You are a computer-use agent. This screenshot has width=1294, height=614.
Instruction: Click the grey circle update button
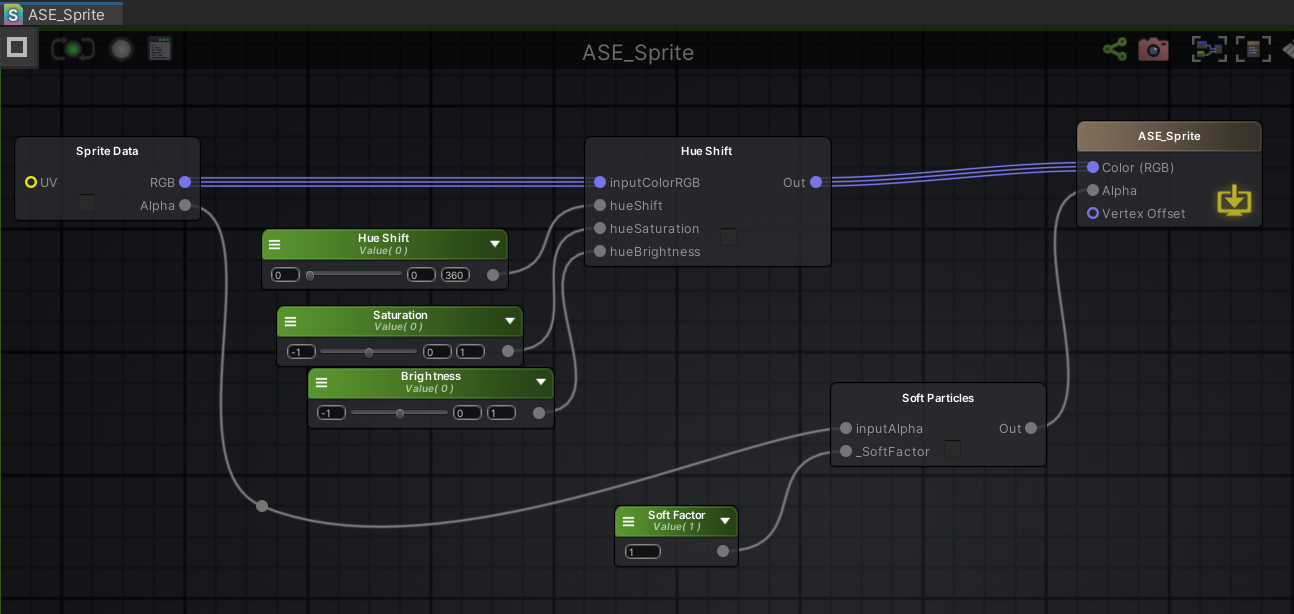[122, 49]
